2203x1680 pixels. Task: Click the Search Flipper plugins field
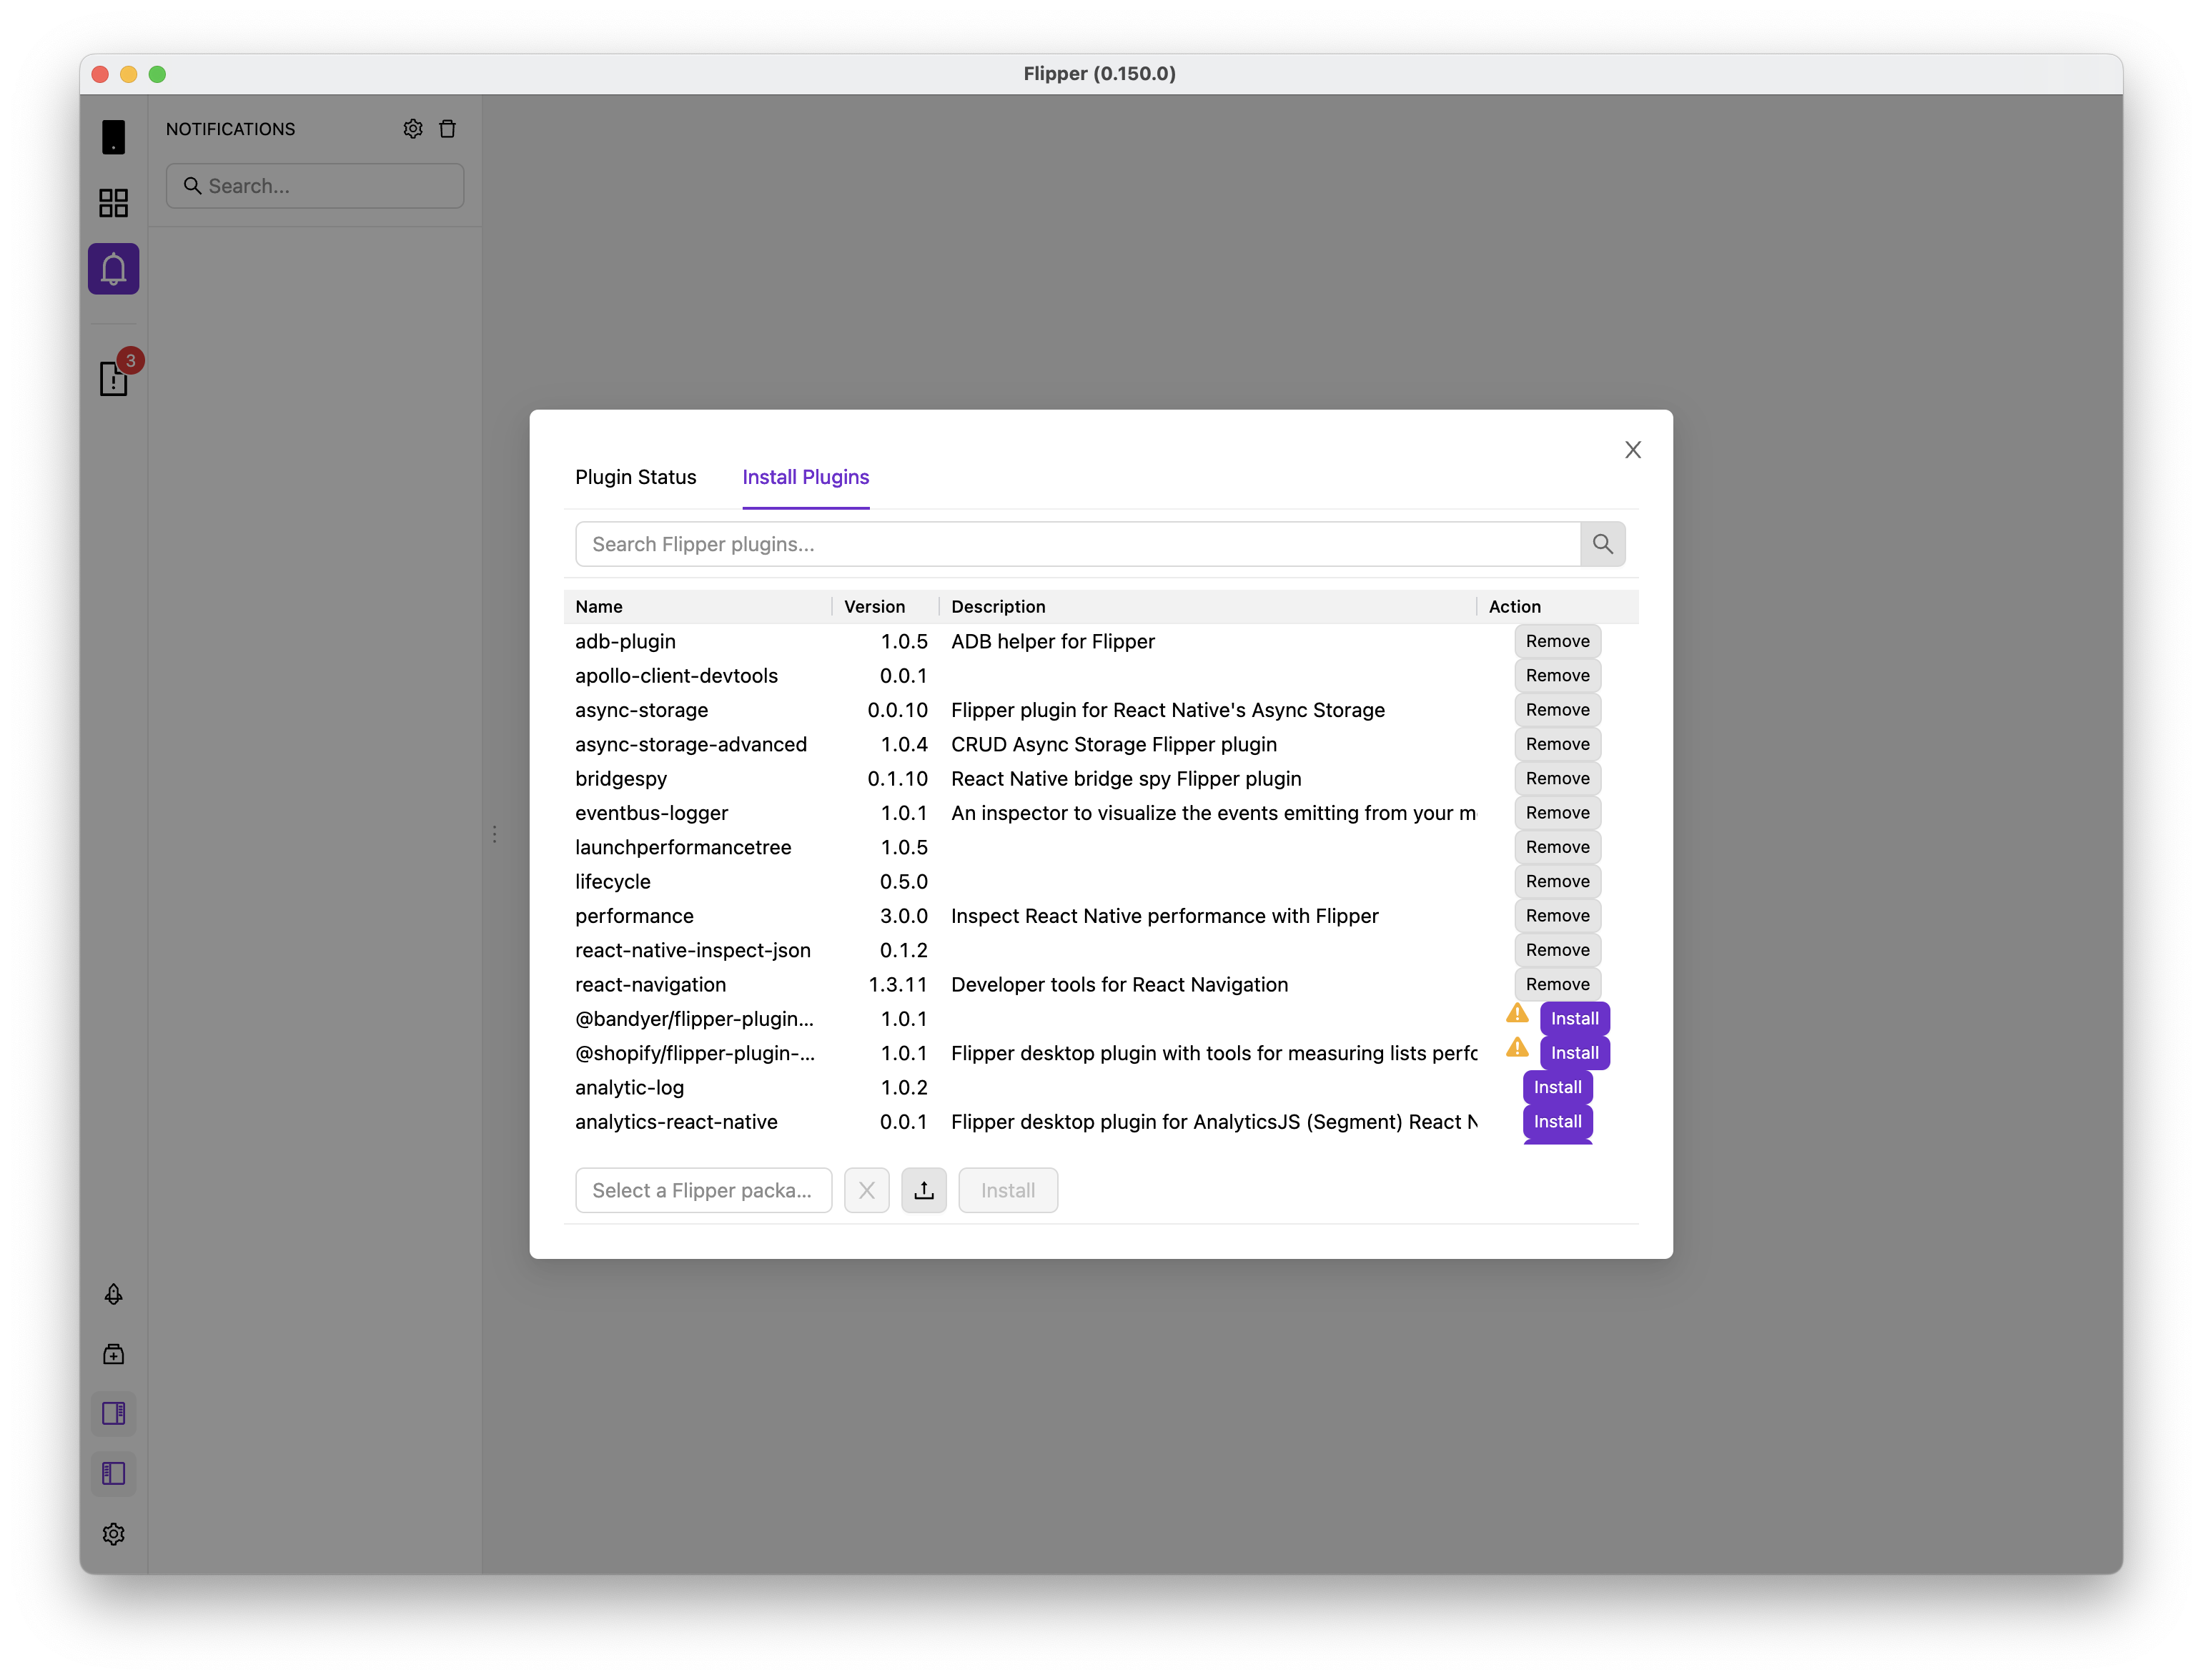click(1077, 544)
